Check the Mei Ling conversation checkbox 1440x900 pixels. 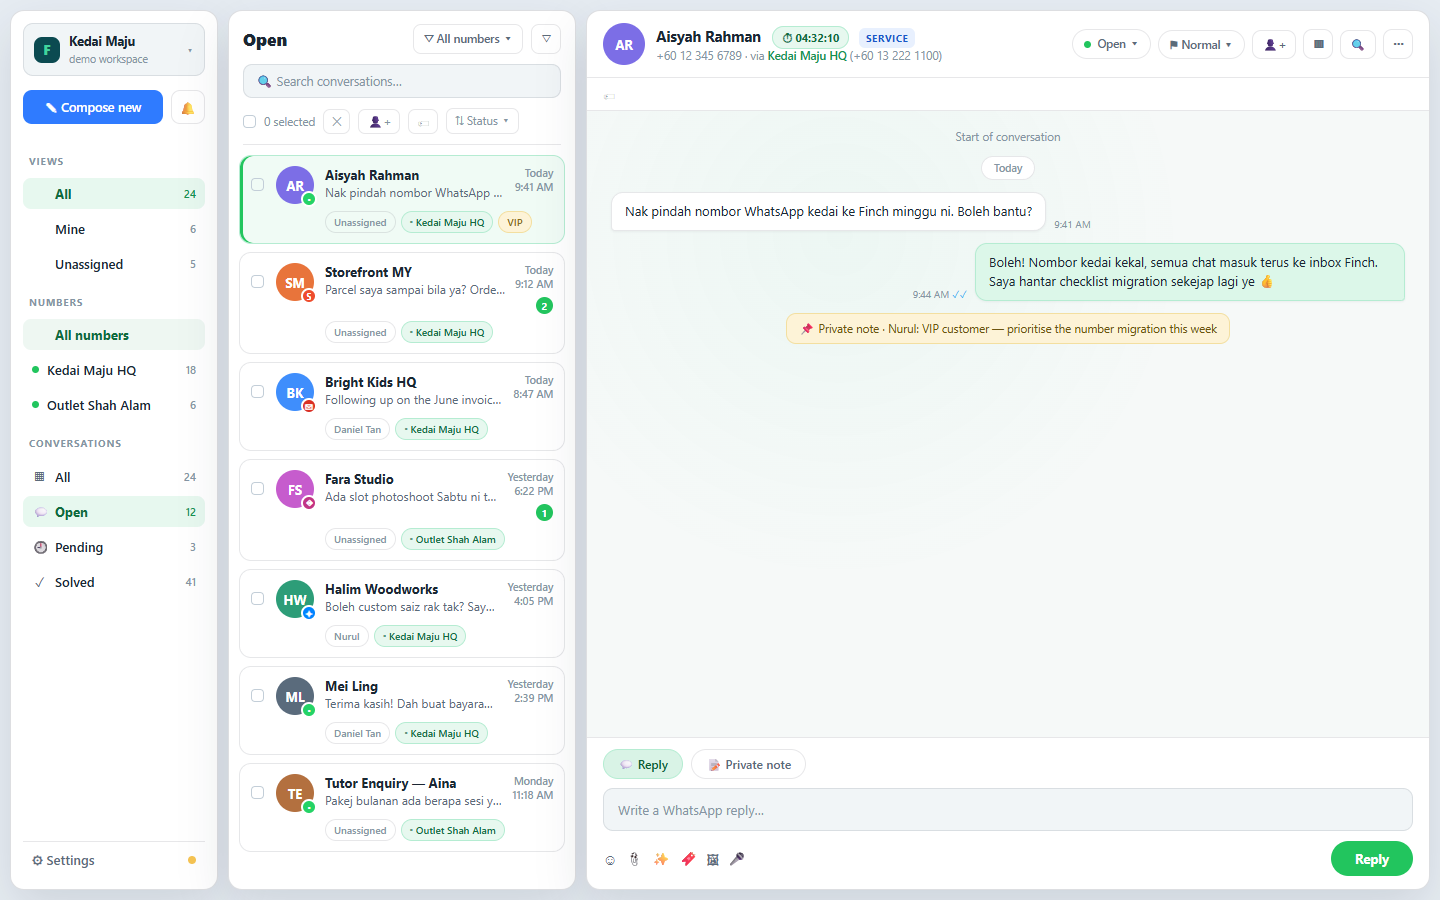click(x=257, y=696)
